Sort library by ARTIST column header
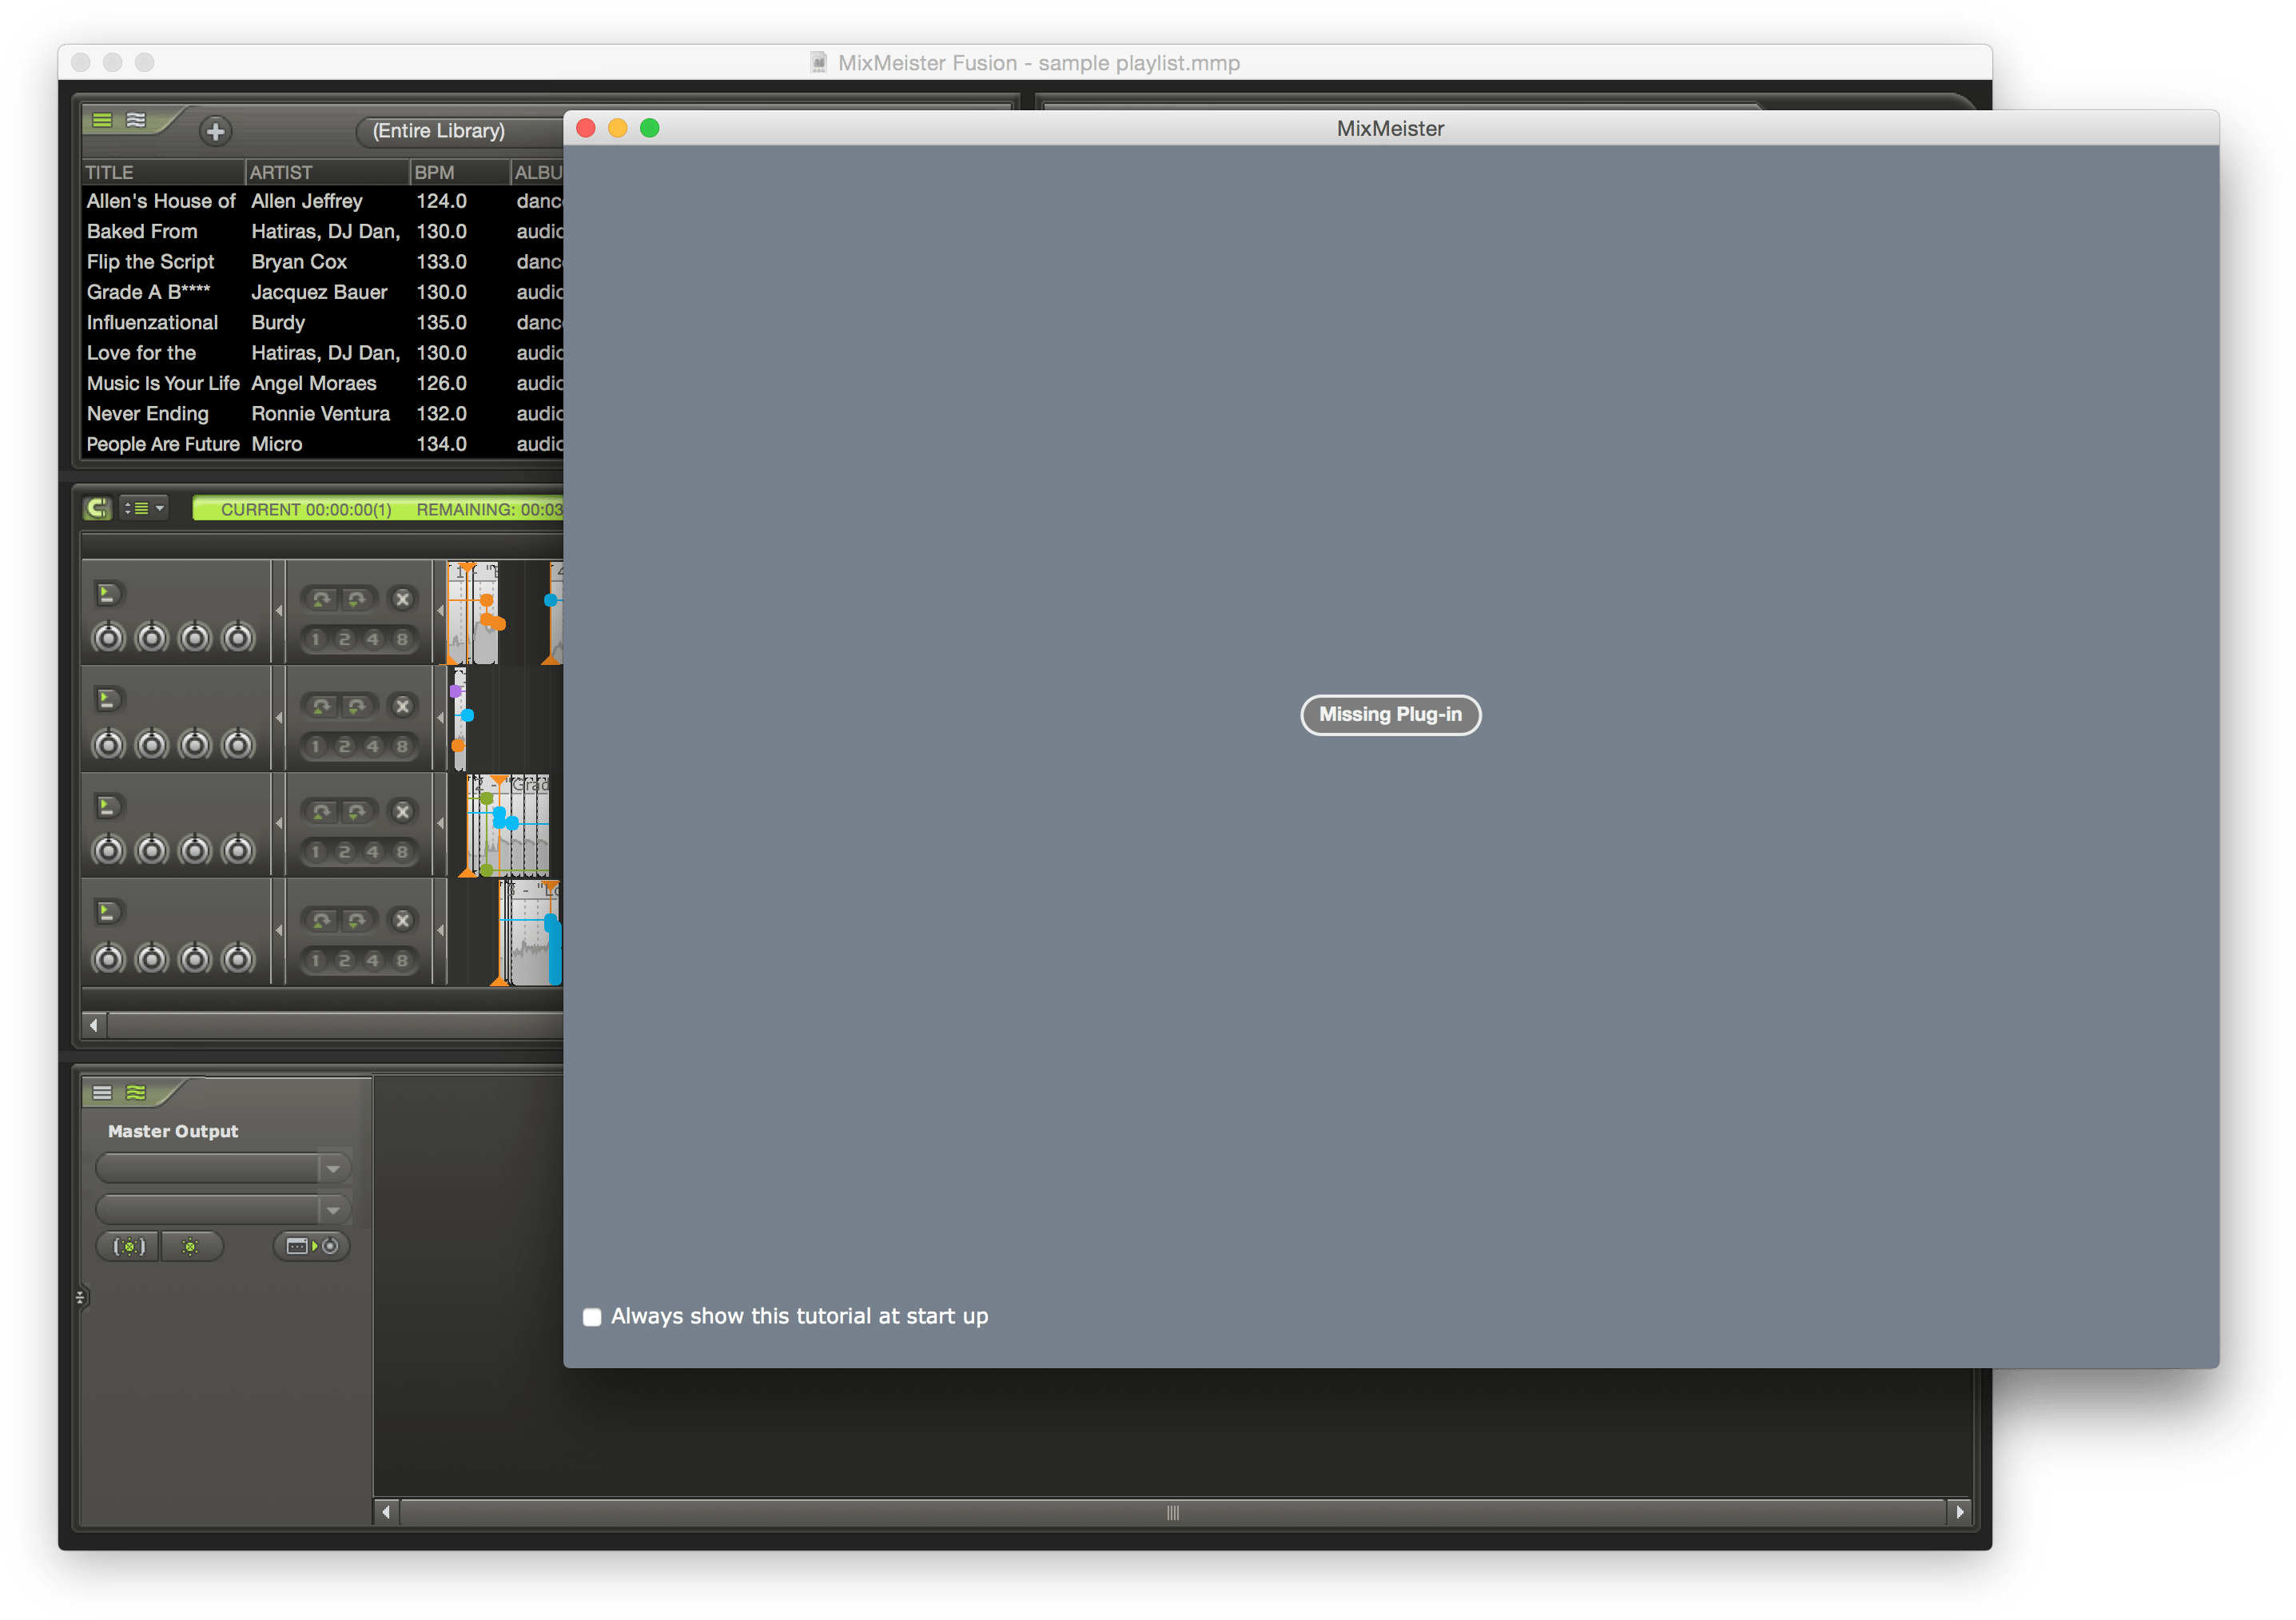The height and width of the screenshot is (1620, 2296). pos(327,172)
